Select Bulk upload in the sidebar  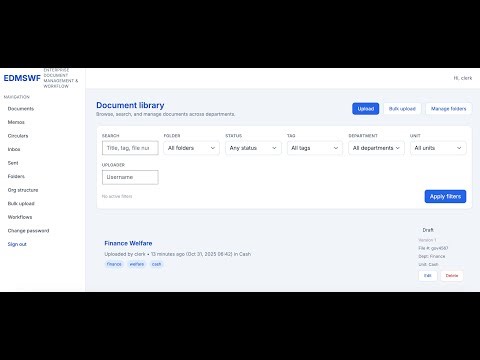point(21,203)
